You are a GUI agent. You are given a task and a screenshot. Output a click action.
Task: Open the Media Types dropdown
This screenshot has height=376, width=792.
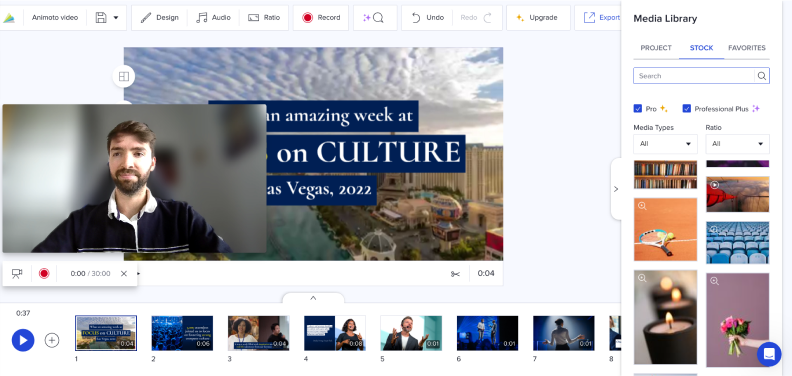click(x=665, y=144)
